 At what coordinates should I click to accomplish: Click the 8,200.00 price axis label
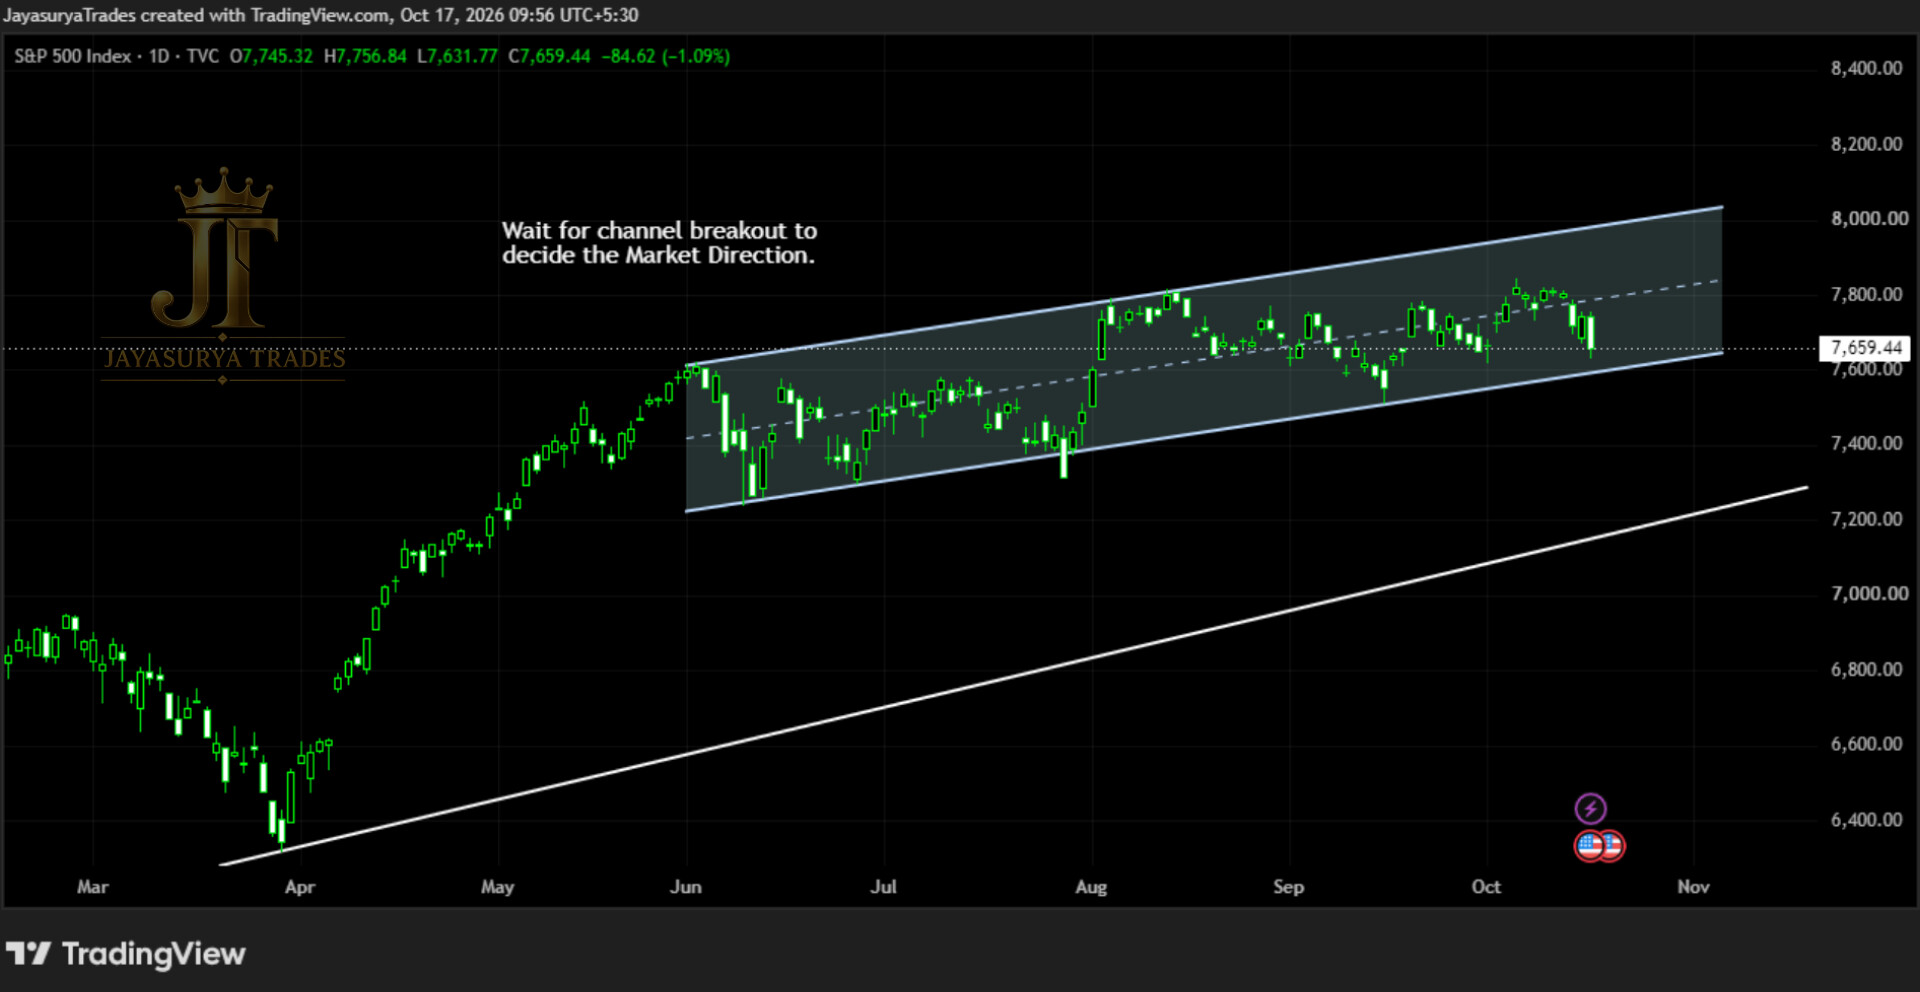1866,144
